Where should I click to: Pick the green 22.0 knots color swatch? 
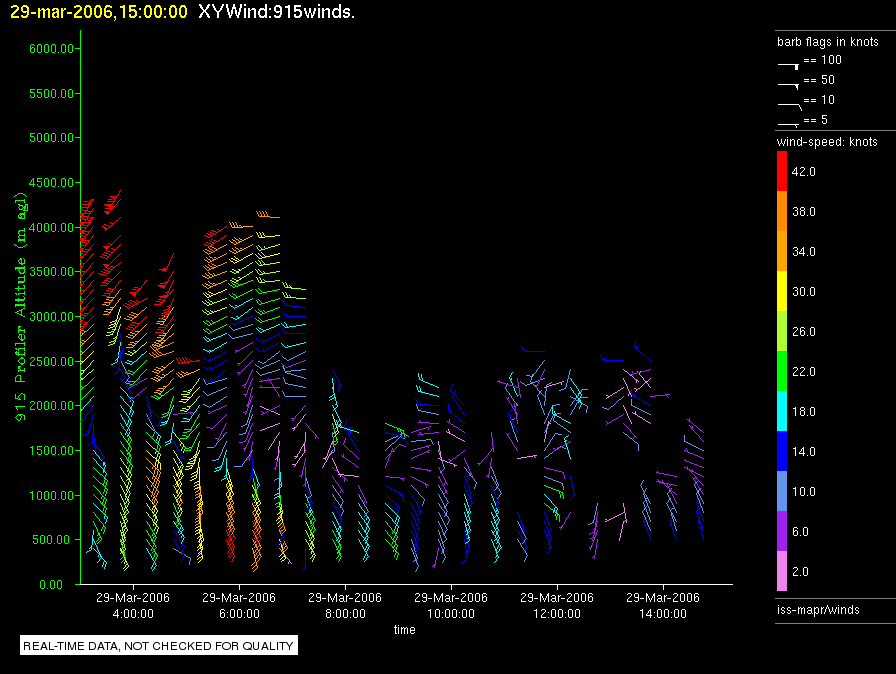click(781, 372)
